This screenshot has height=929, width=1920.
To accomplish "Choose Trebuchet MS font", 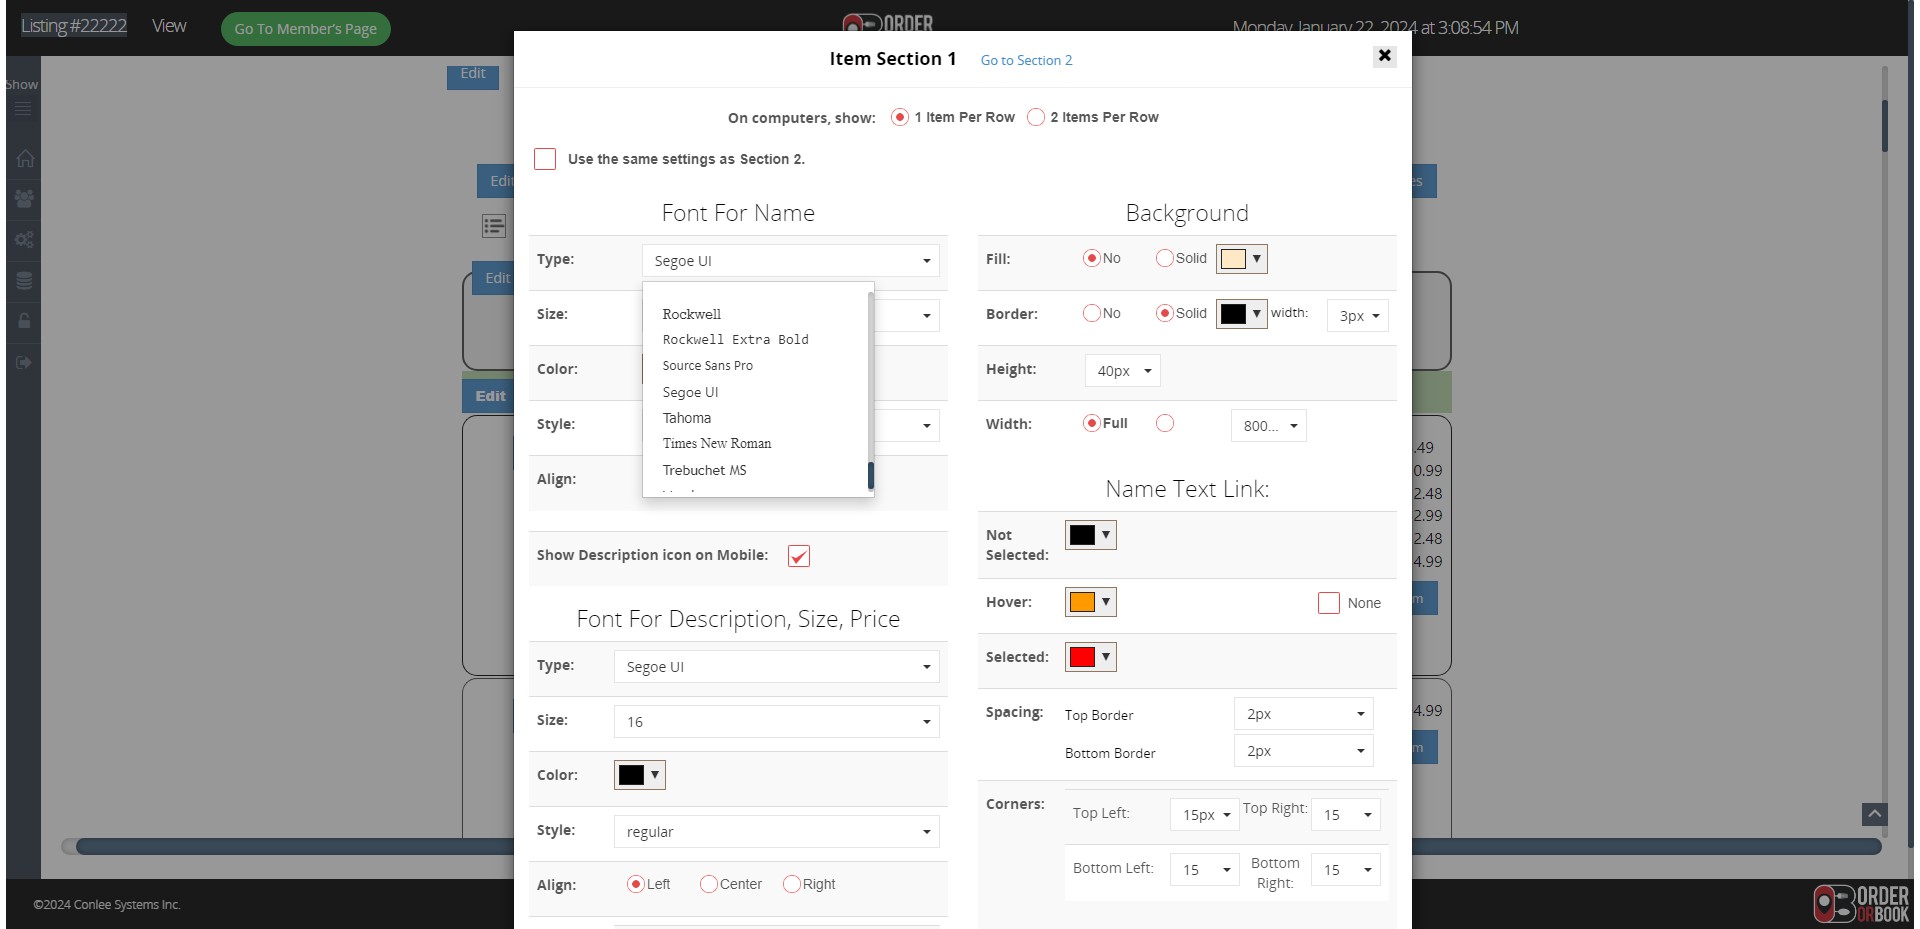I will 705,470.
